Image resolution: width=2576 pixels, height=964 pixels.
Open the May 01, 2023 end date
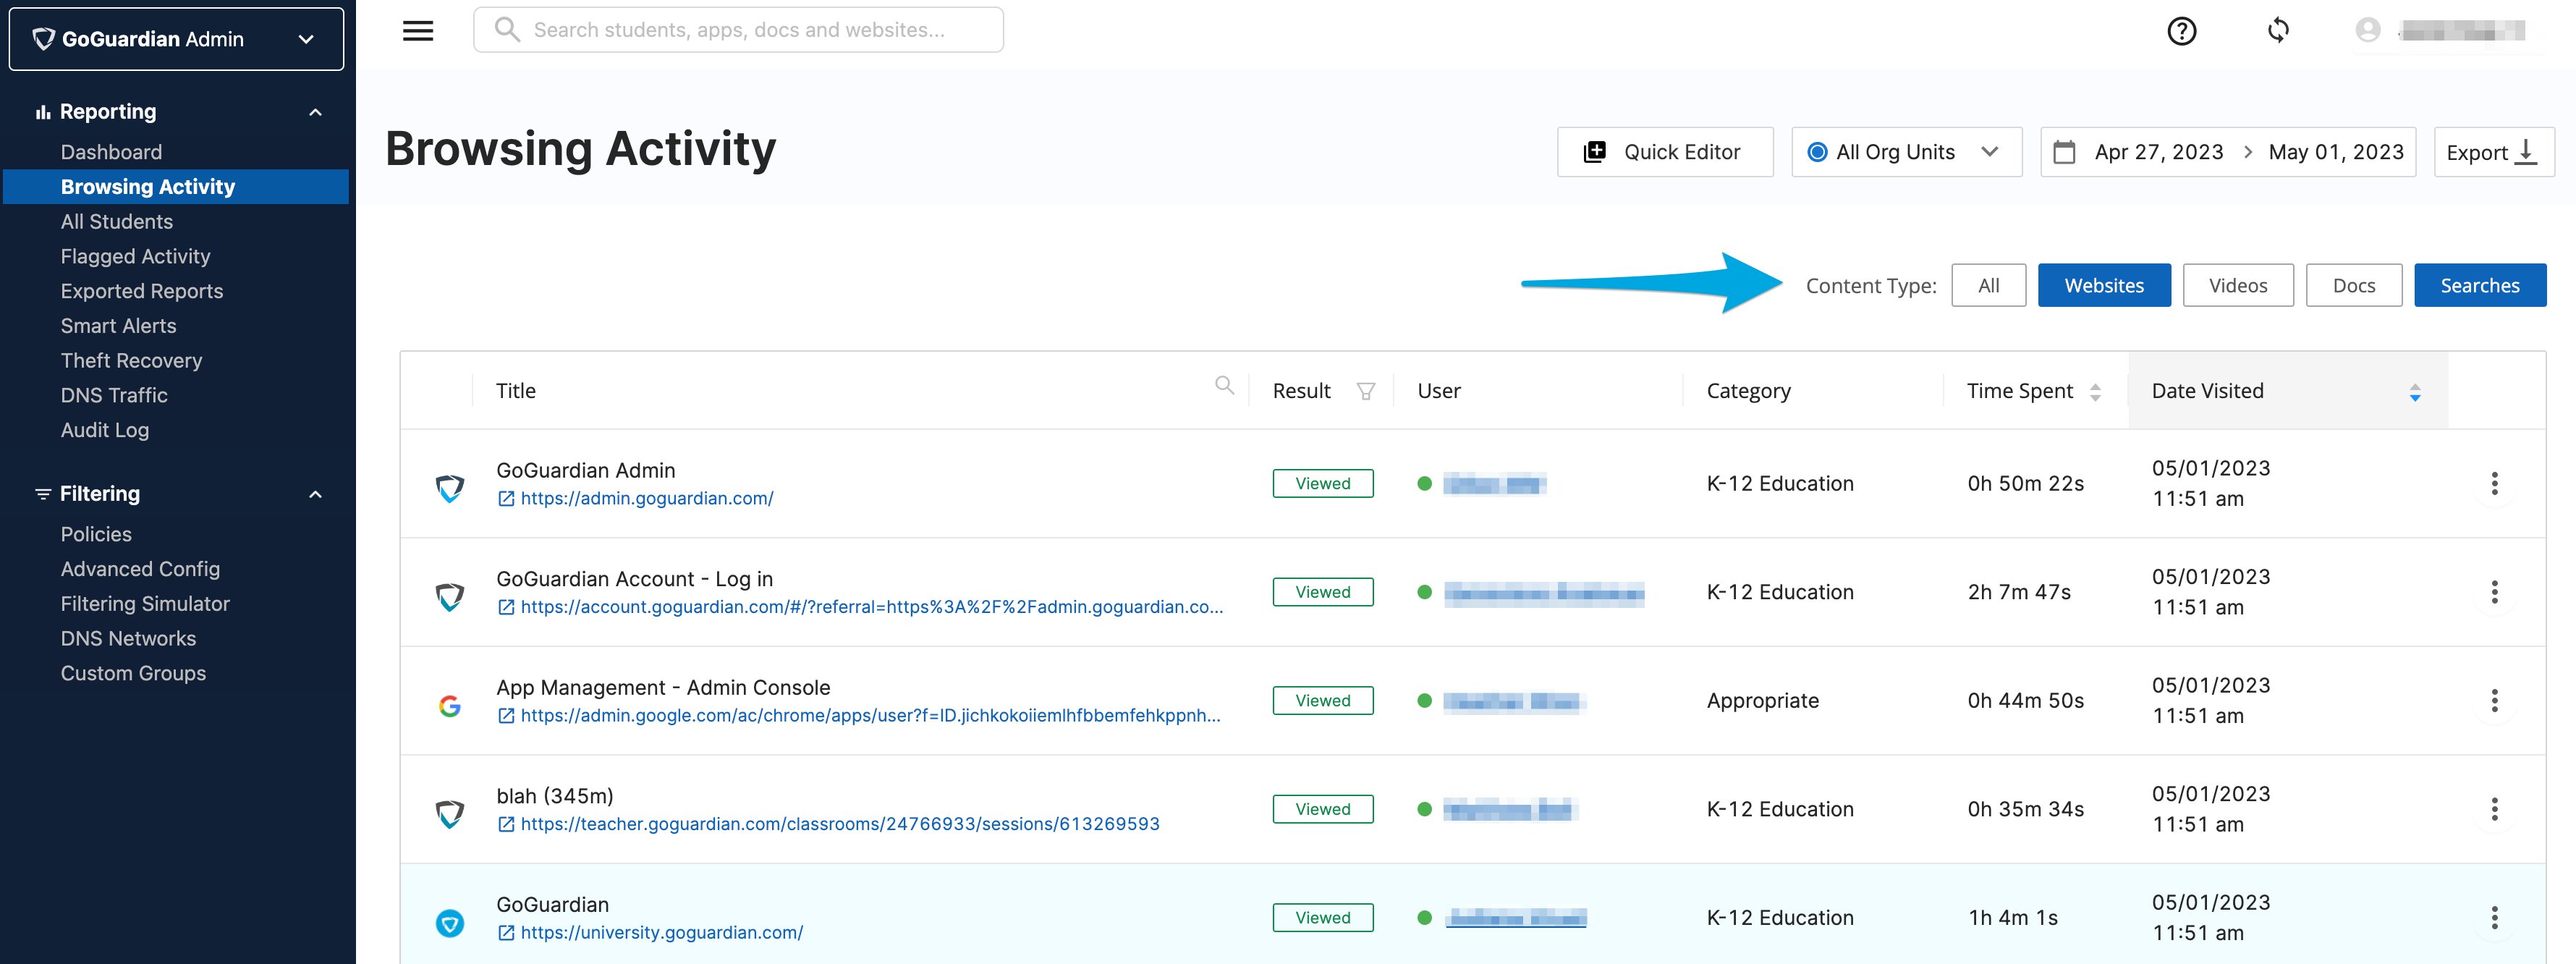[2335, 152]
